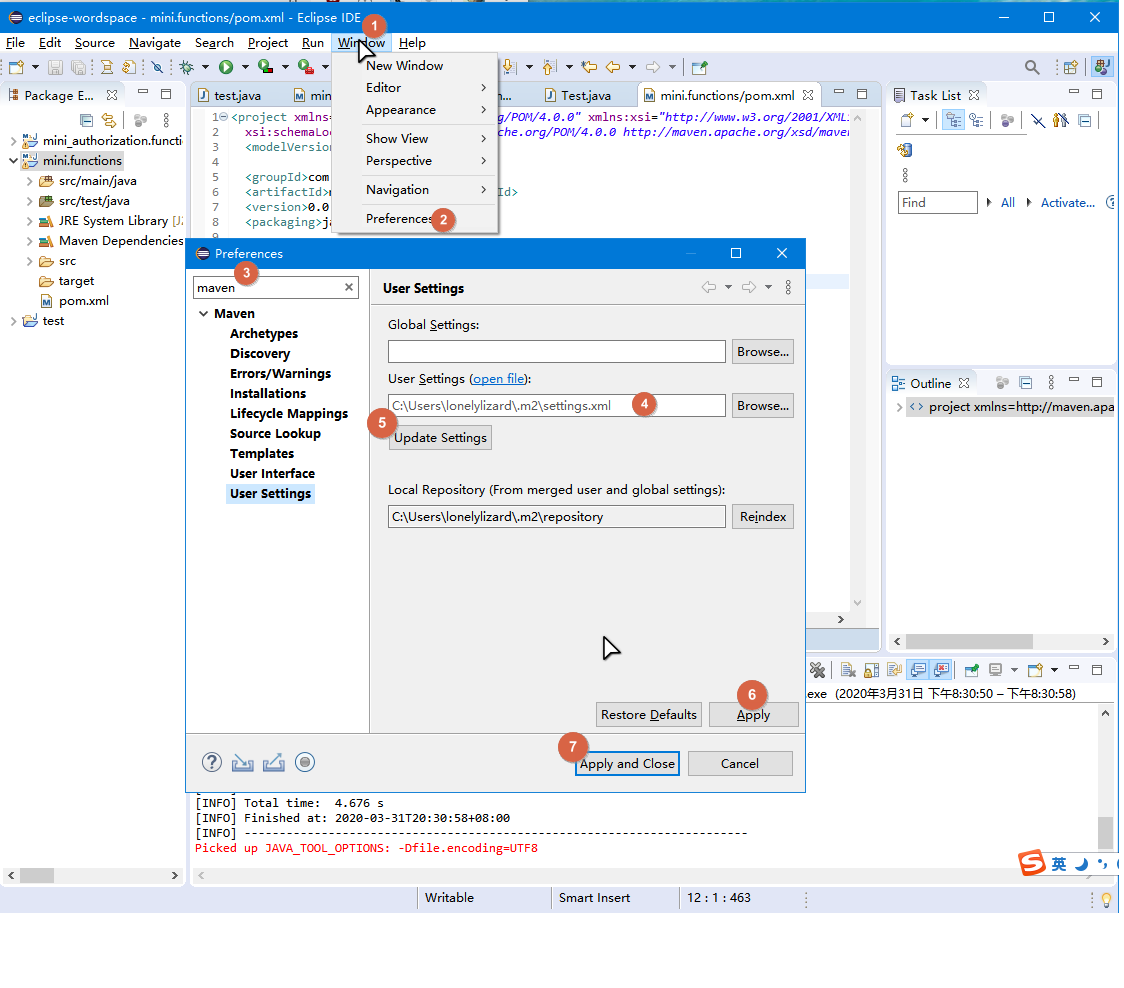Click the Debug bug icon in toolbar

point(187,67)
